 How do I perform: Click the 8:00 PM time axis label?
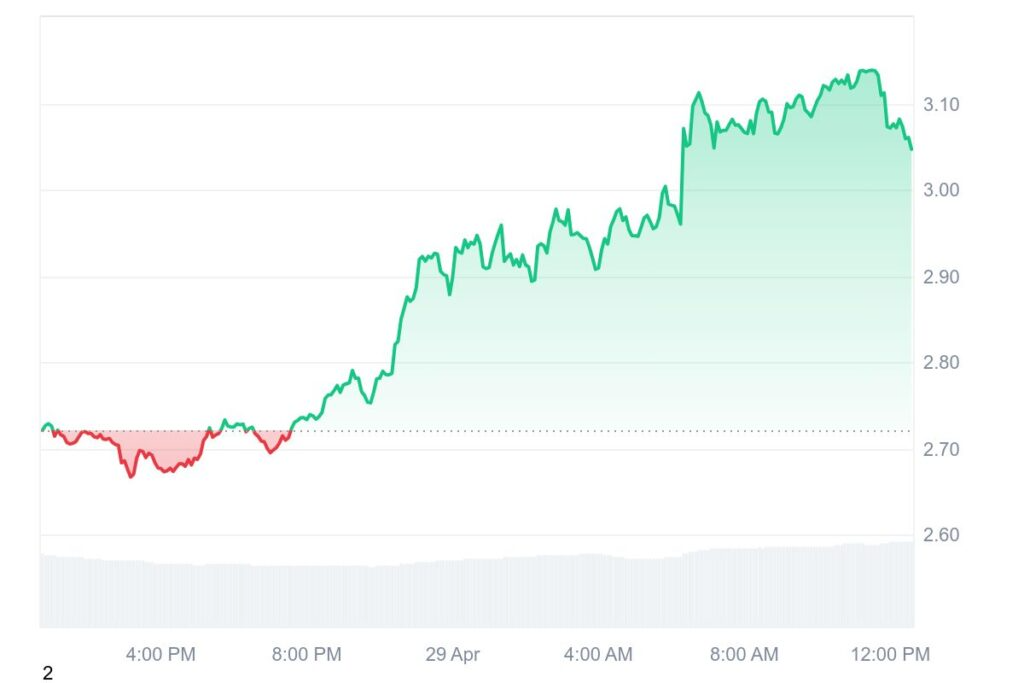point(306,655)
